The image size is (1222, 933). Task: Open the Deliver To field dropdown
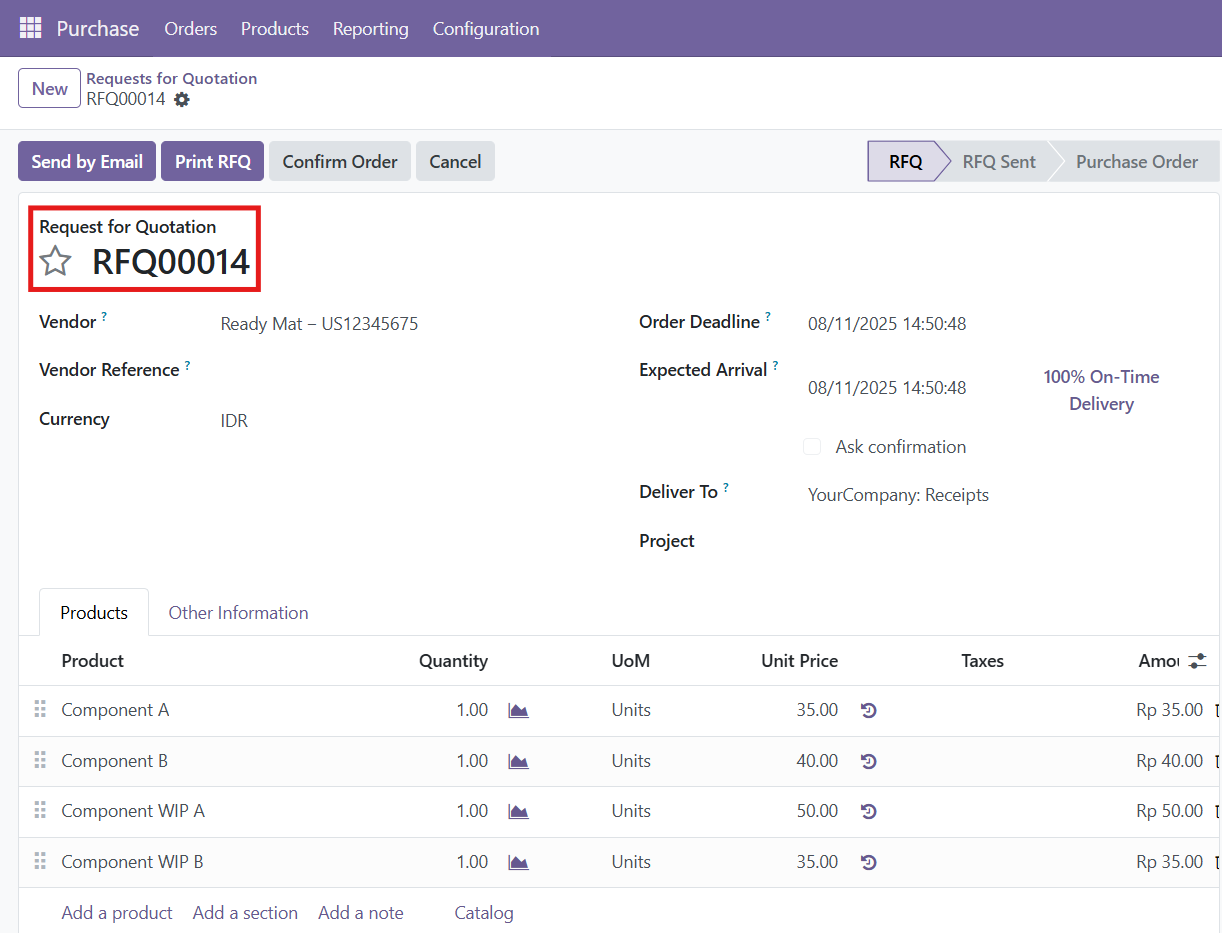coord(897,494)
